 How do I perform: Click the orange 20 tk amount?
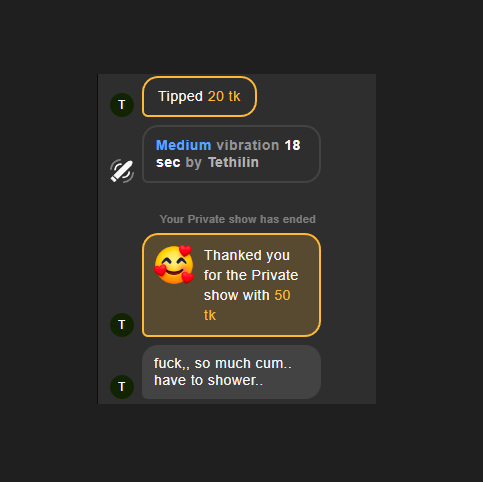[x=224, y=96]
